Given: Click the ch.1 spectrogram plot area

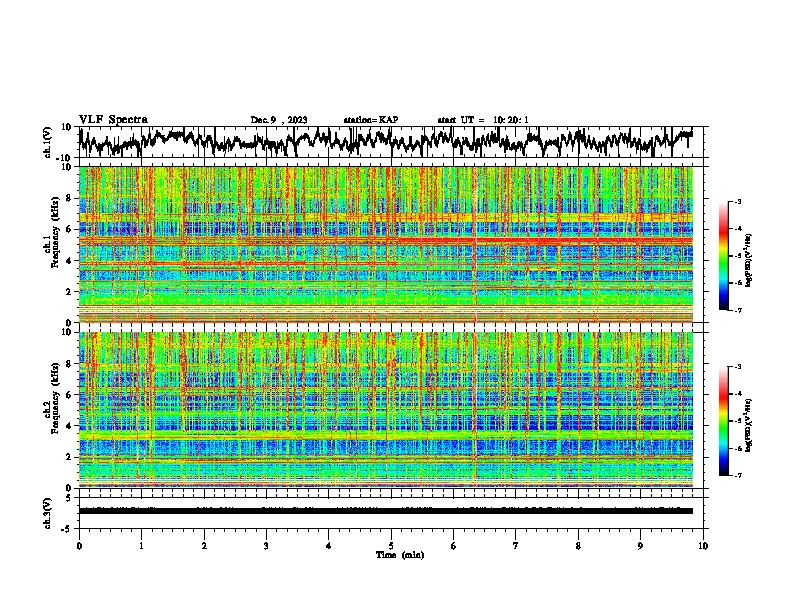Looking at the screenshot, I should coord(385,244).
